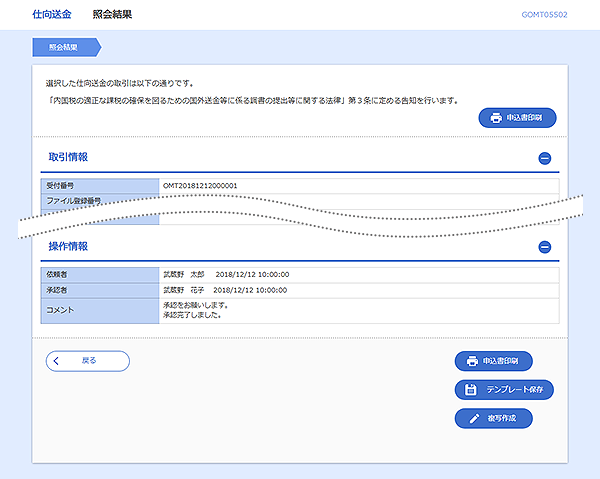Click the printer icon in the bottom 申込書印刷 button

coord(471,361)
